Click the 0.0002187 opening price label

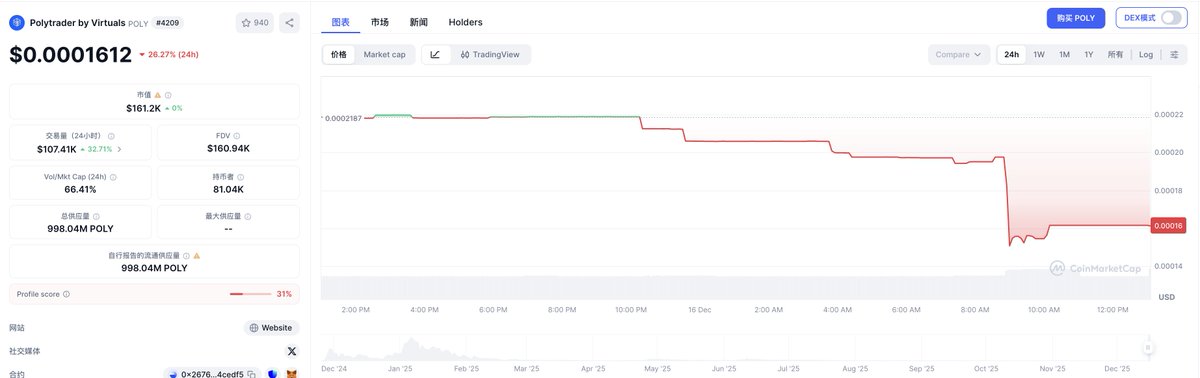coord(342,118)
